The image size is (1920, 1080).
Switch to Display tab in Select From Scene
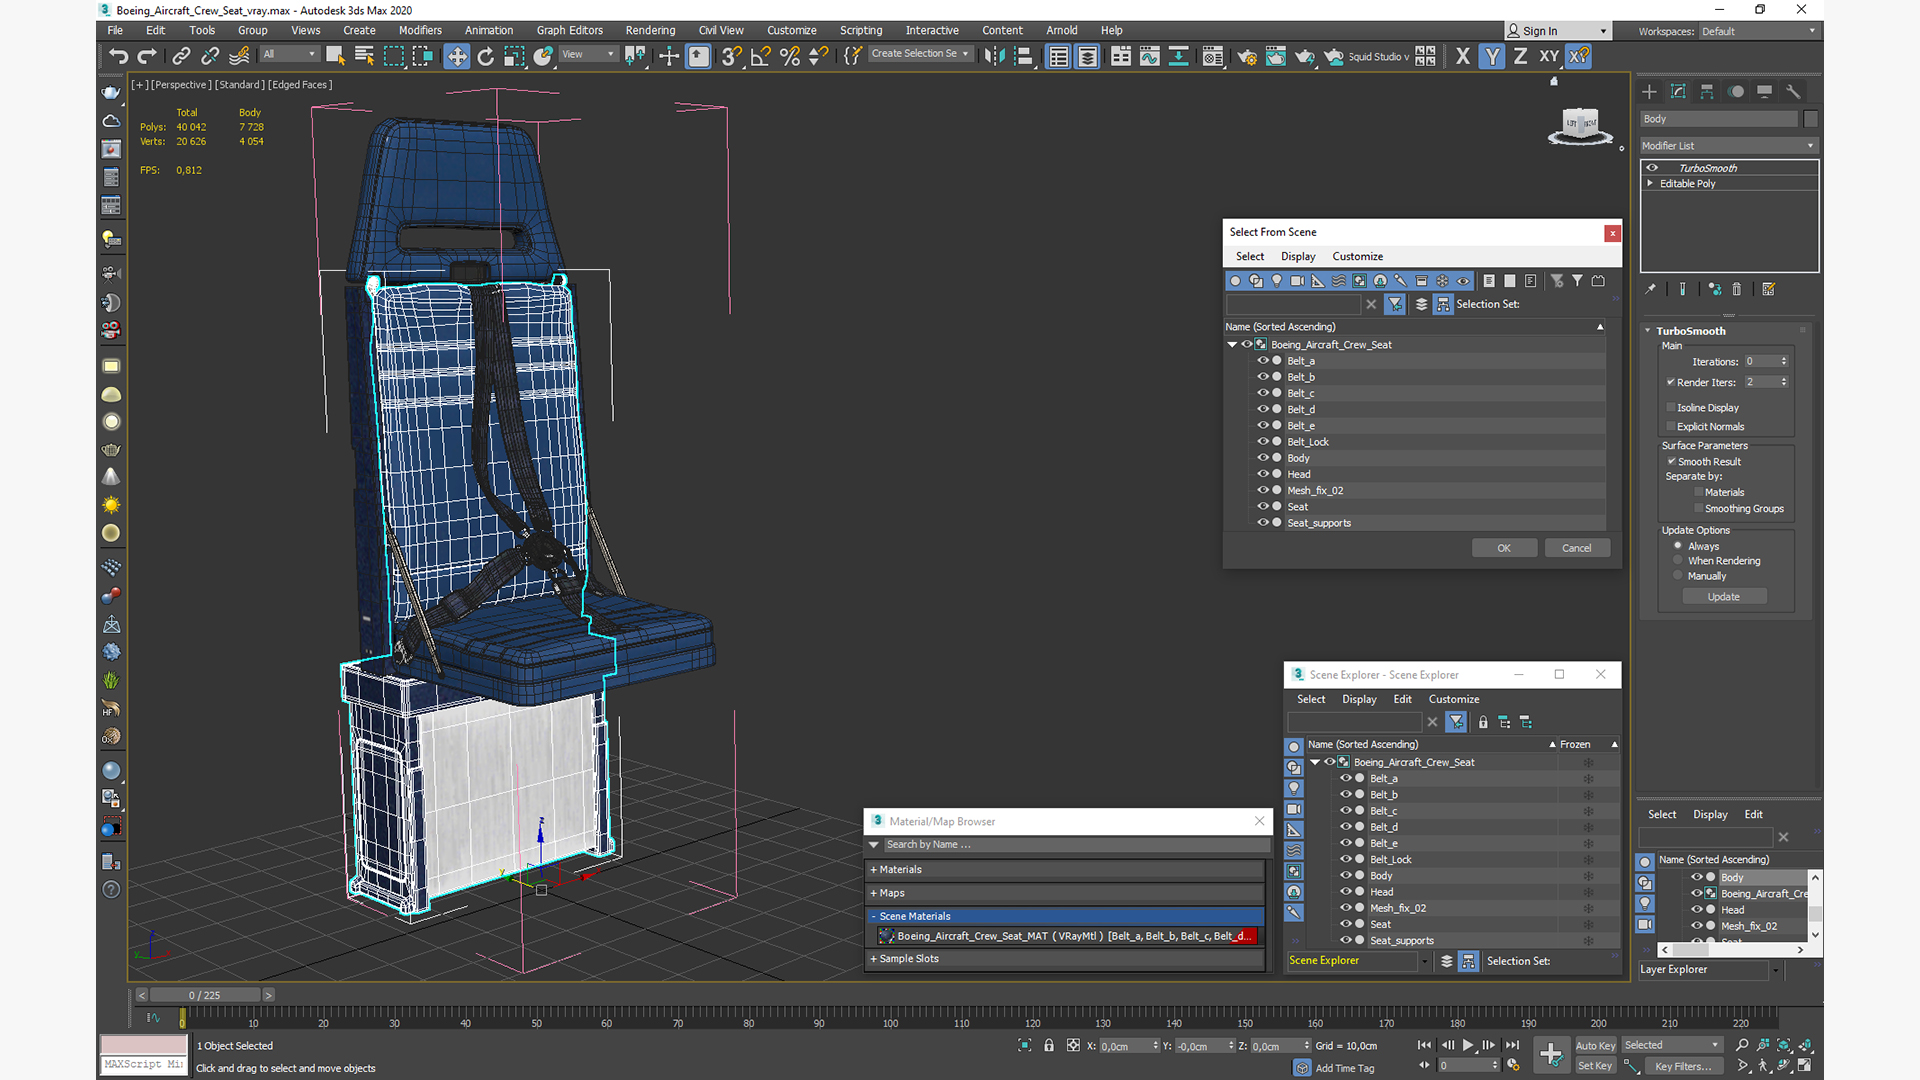coord(1298,256)
